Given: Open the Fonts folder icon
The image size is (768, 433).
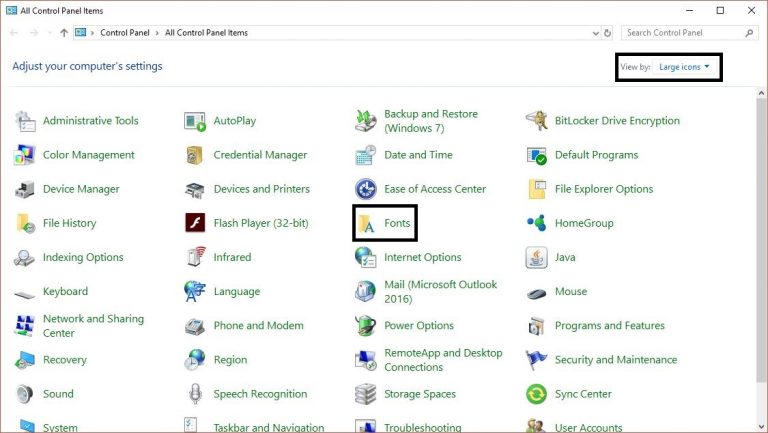Looking at the screenshot, I should [x=365, y=223].
